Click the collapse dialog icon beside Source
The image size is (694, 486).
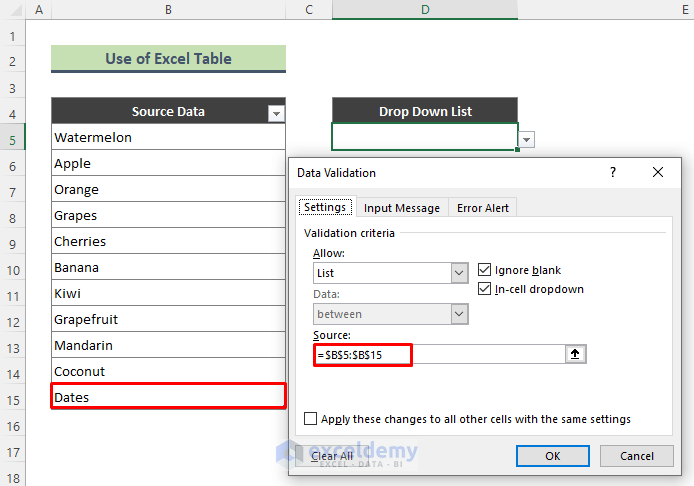tap(577, 354)
